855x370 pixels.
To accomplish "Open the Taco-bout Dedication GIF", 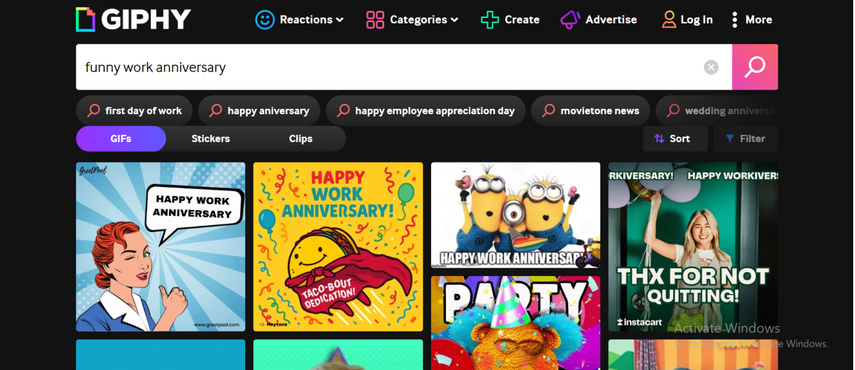I will pyautogui.click(x=338, y=247).
